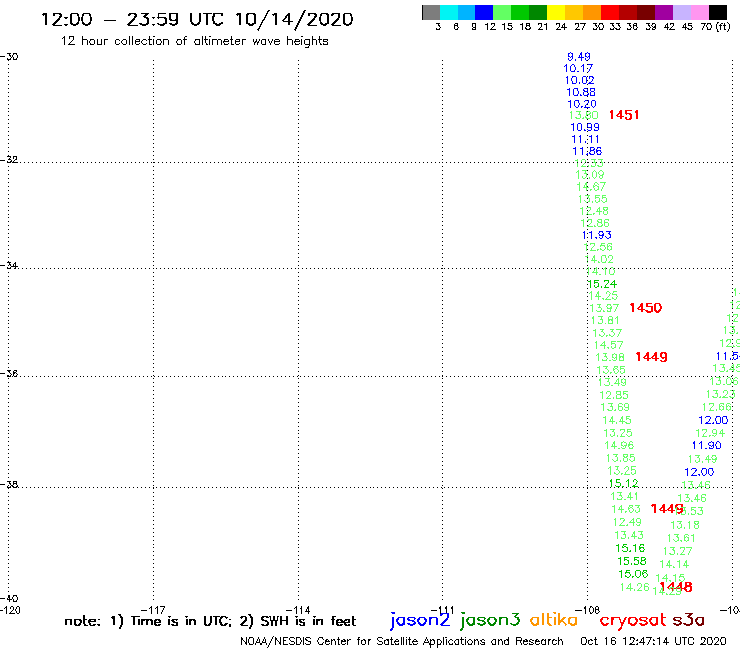Click the wave height value 10.88

(581, 92)
